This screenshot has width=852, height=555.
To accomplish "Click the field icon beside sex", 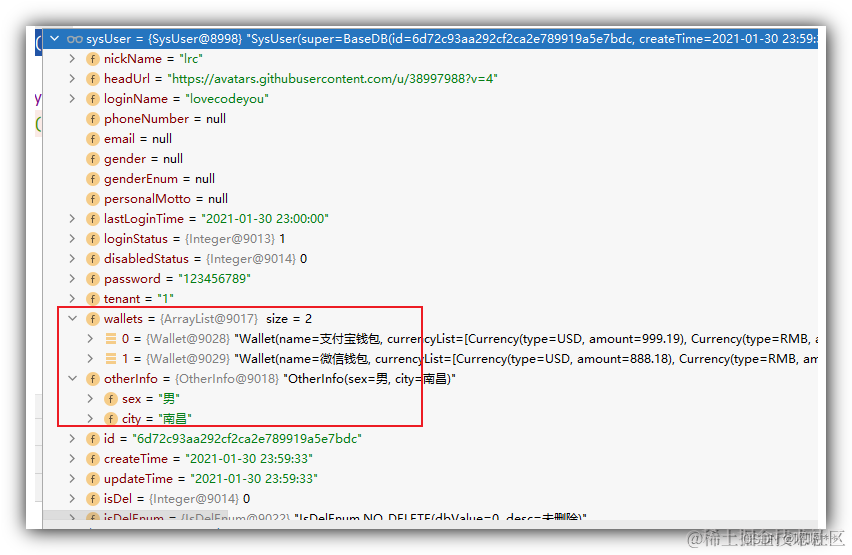I will click(111, 398).
